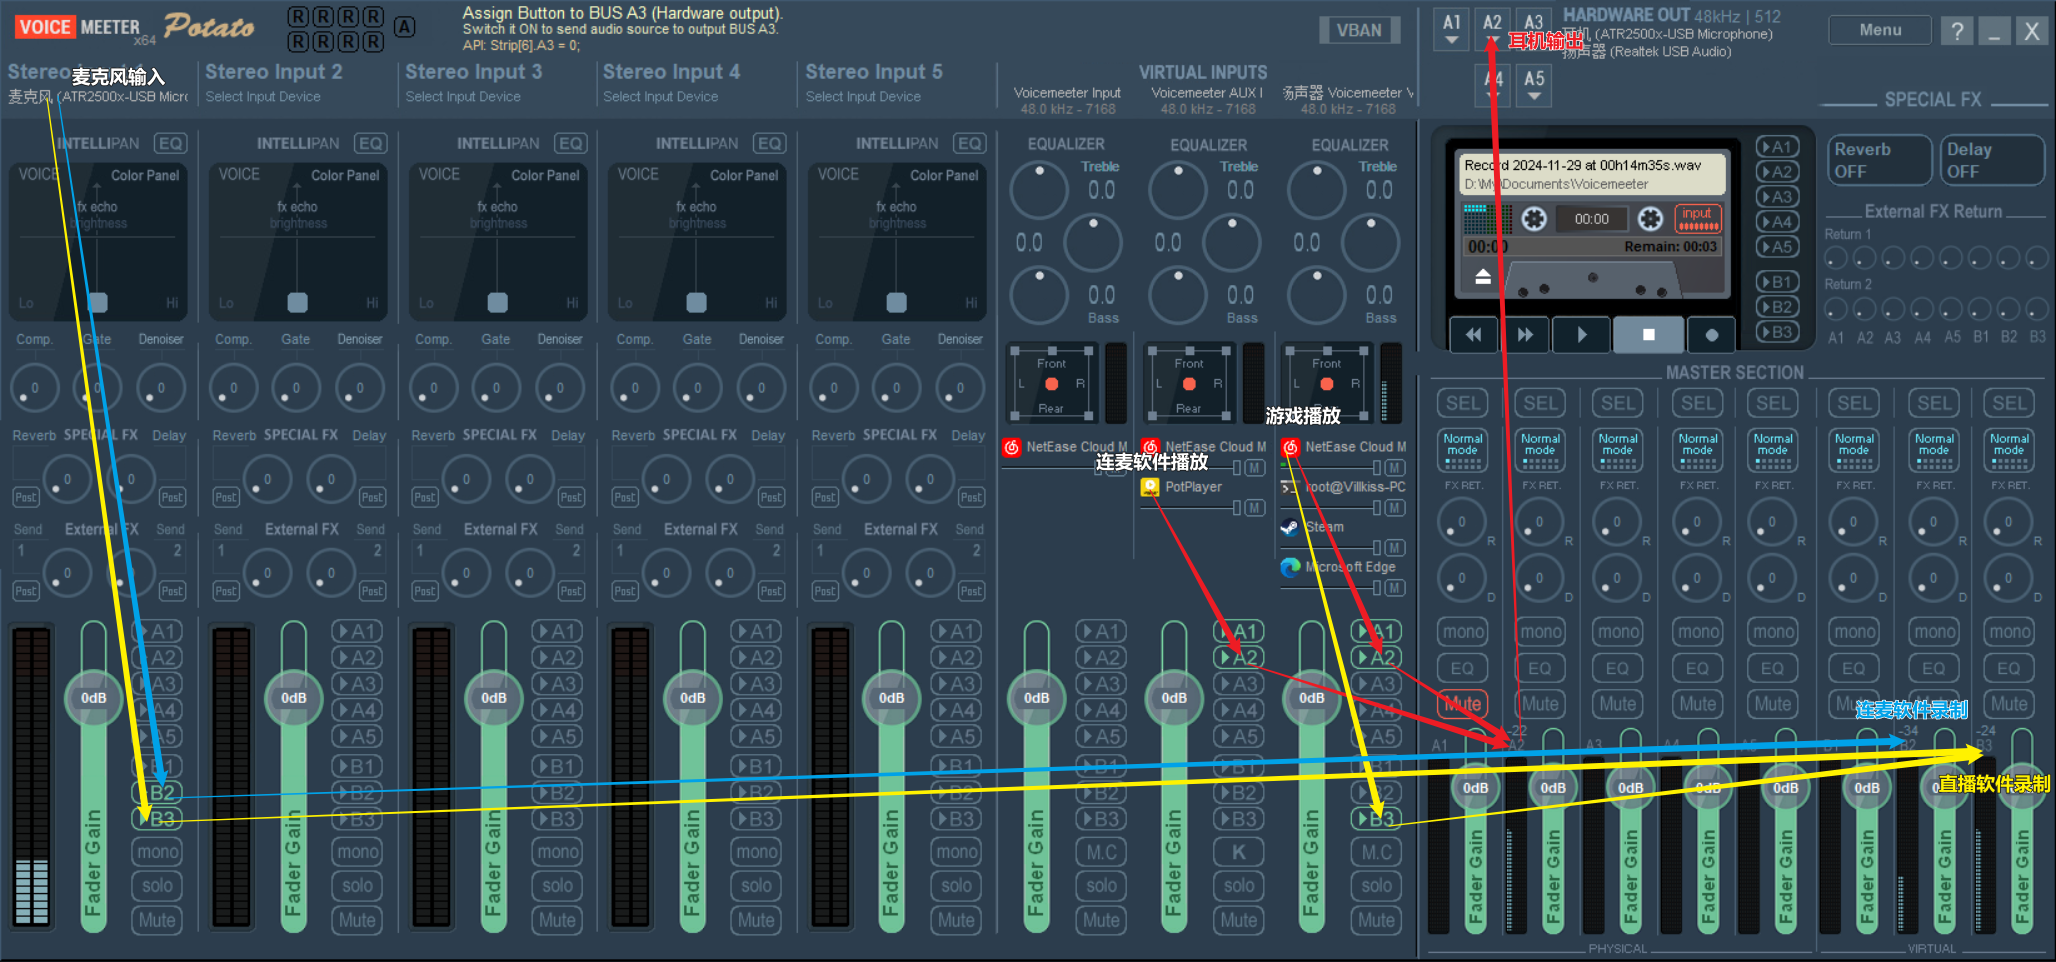Screen dimensions: 2056x962
Task: Click Normal mode on the first master bus
Action: (x=1462, y=451)
